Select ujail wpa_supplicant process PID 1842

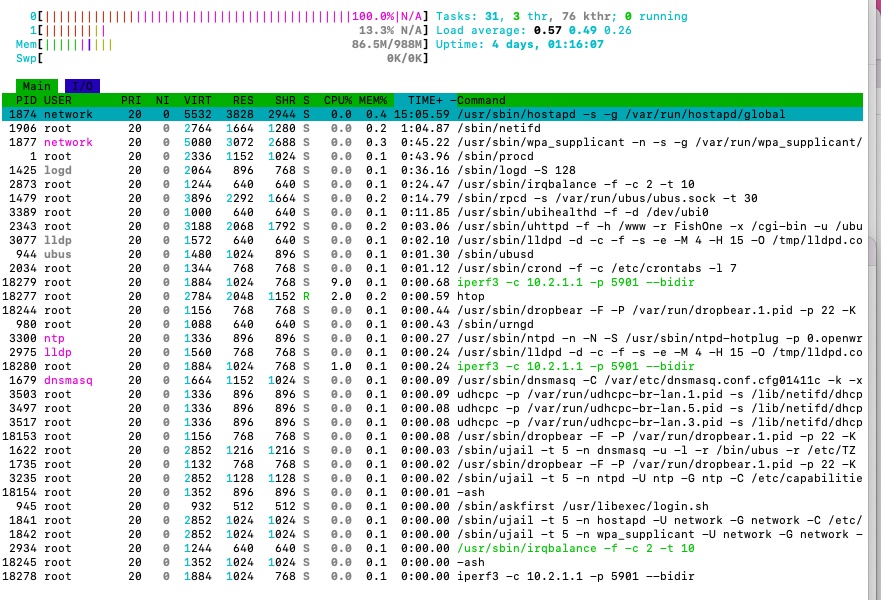point(432,534)
